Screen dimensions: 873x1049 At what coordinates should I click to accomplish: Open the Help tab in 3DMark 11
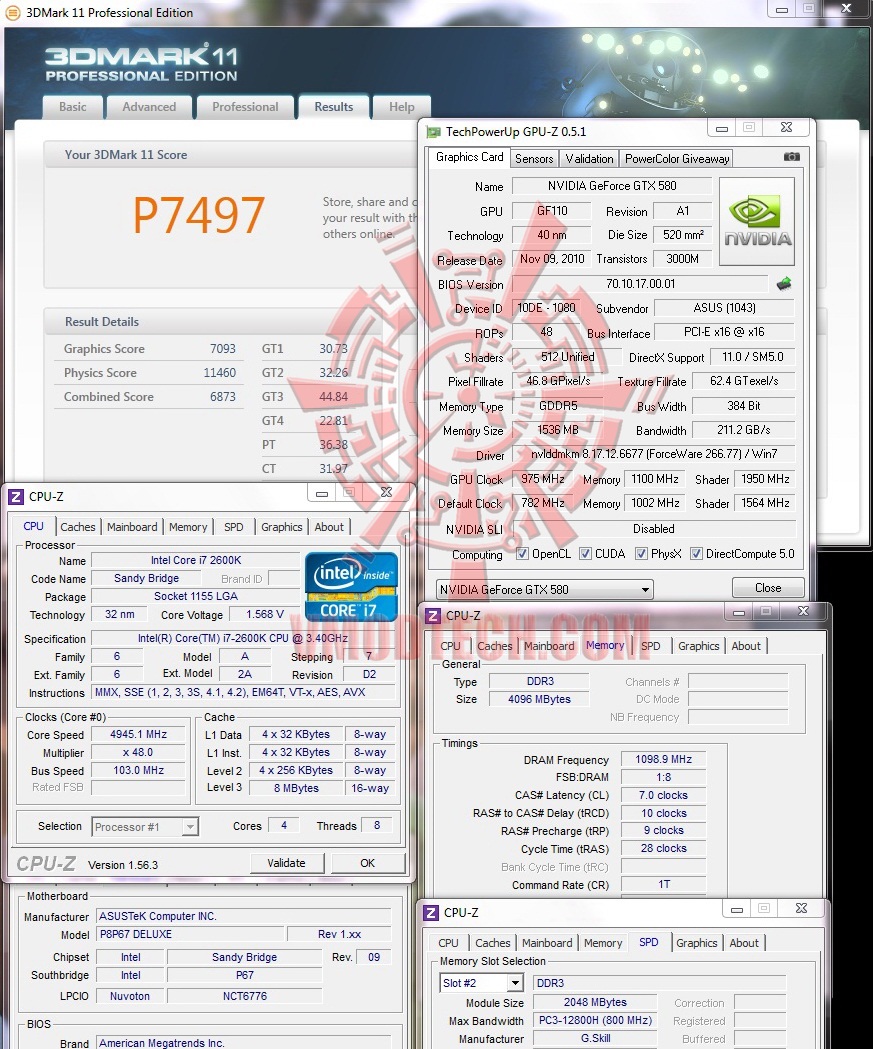click(x=401, y=107)
